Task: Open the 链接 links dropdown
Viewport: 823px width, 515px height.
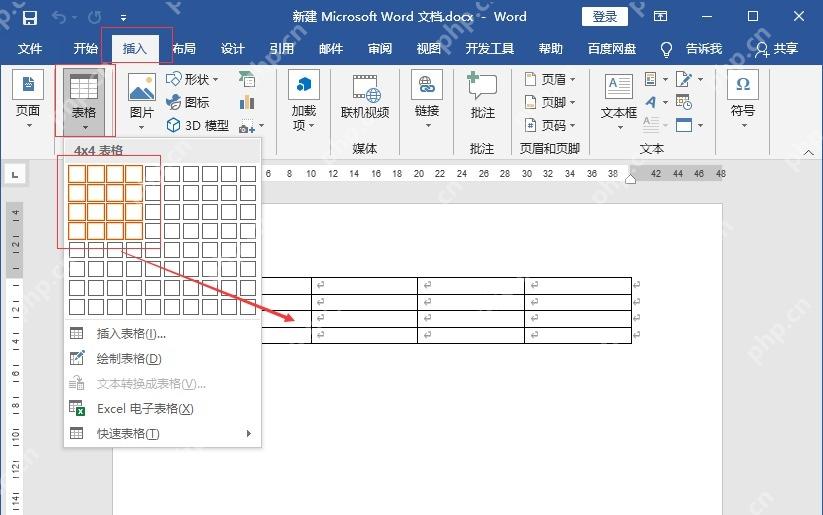Action: pos(427,100)
